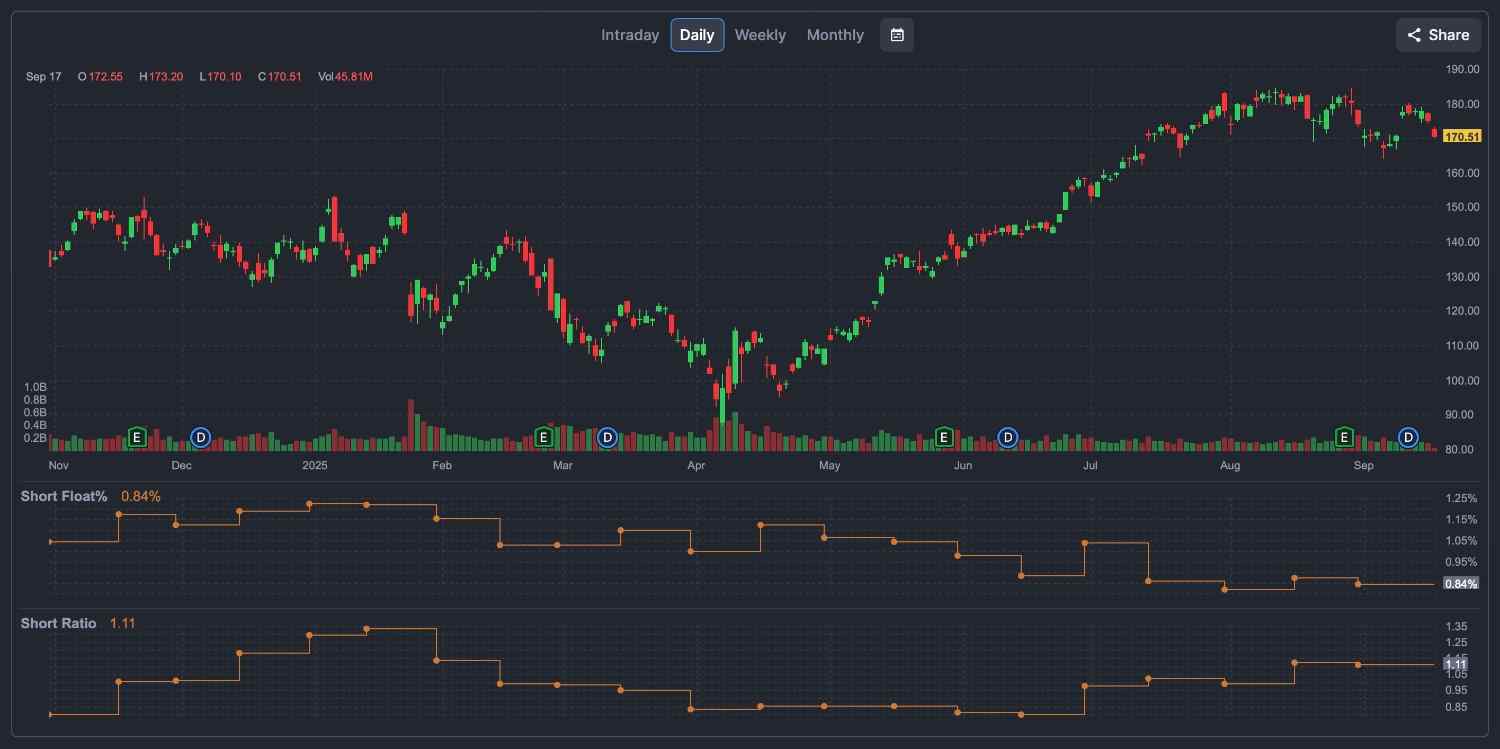Select the Intraday view
Screen dimensions: 1500x749
coord(629,34)
